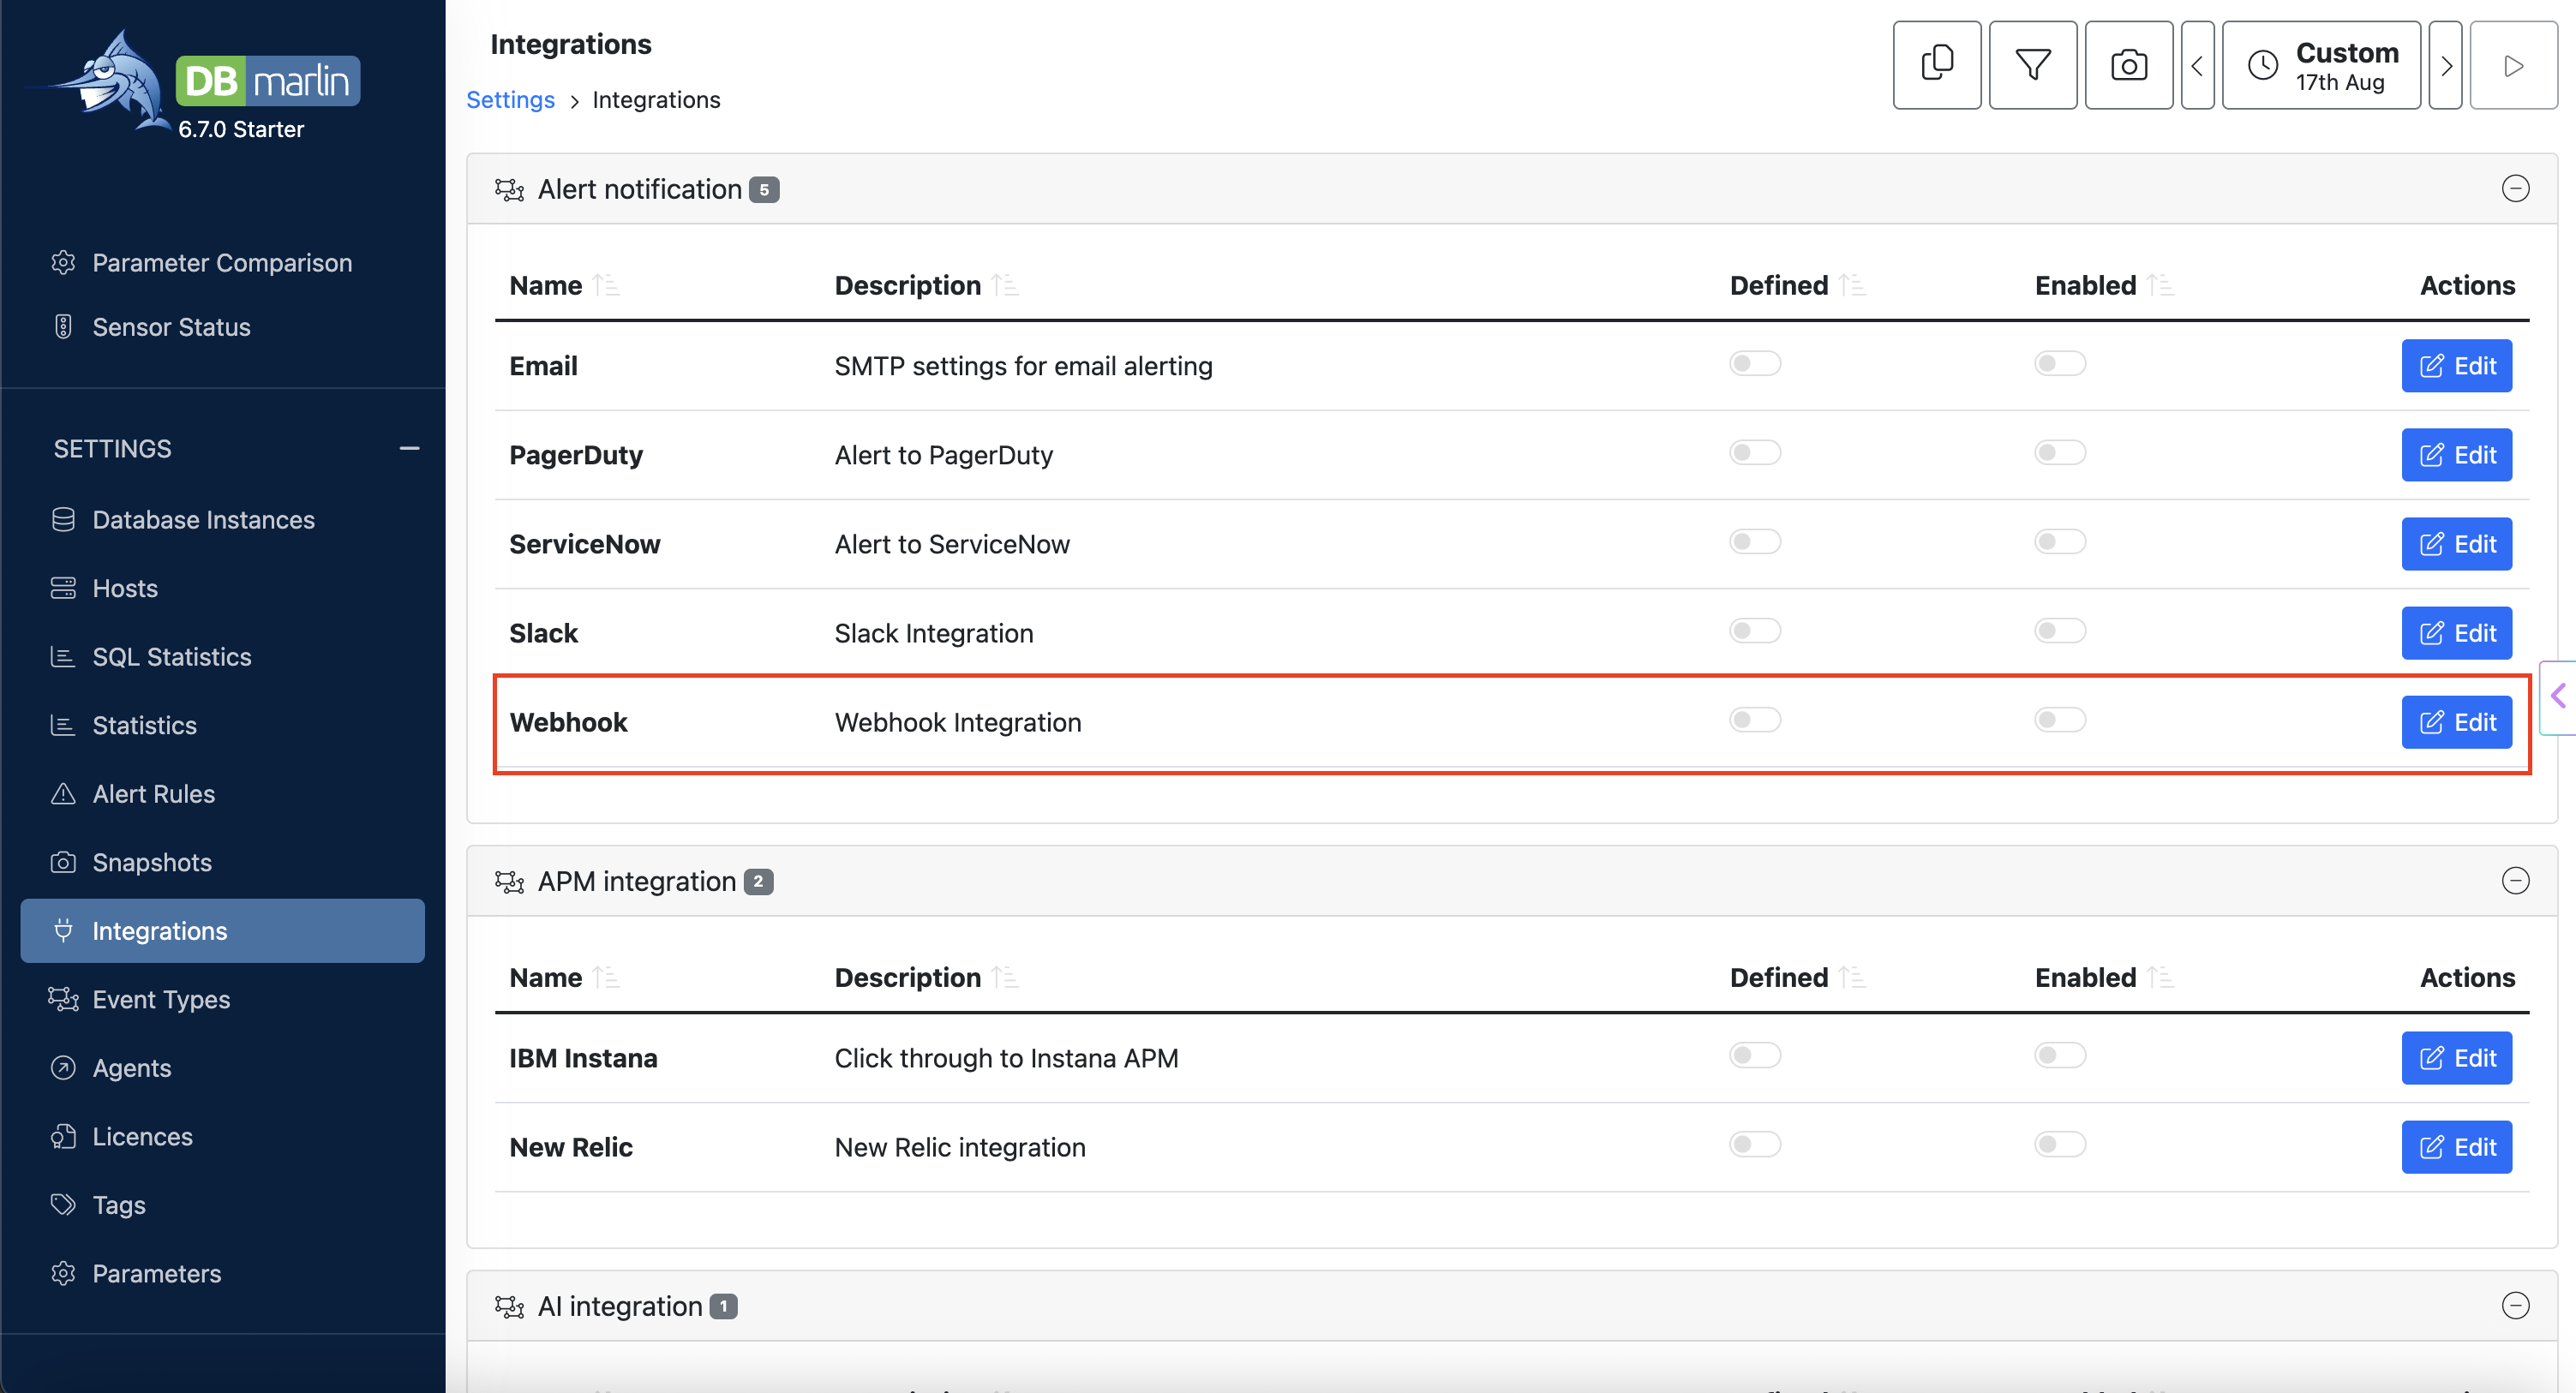Edit the Email integration
This screenshot has width=2576, height=1393.
[x=2457, y=366]
